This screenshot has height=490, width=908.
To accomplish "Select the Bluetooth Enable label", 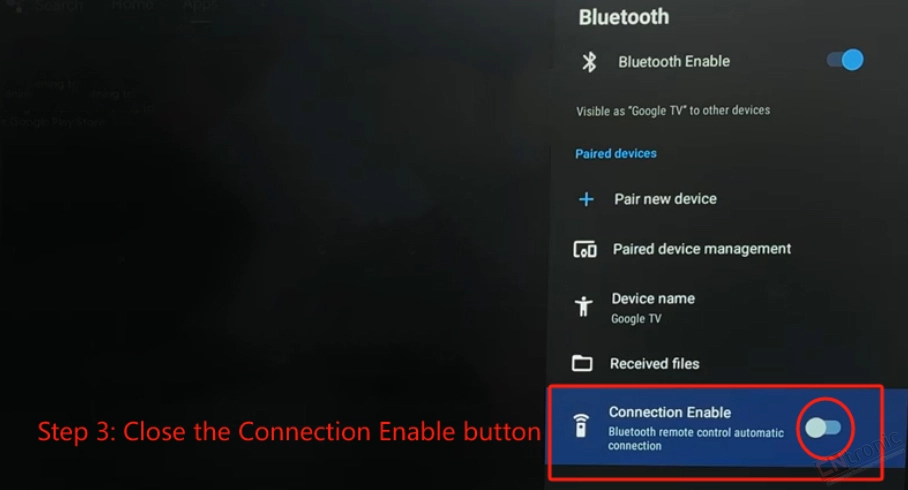I will click(674, 61).
